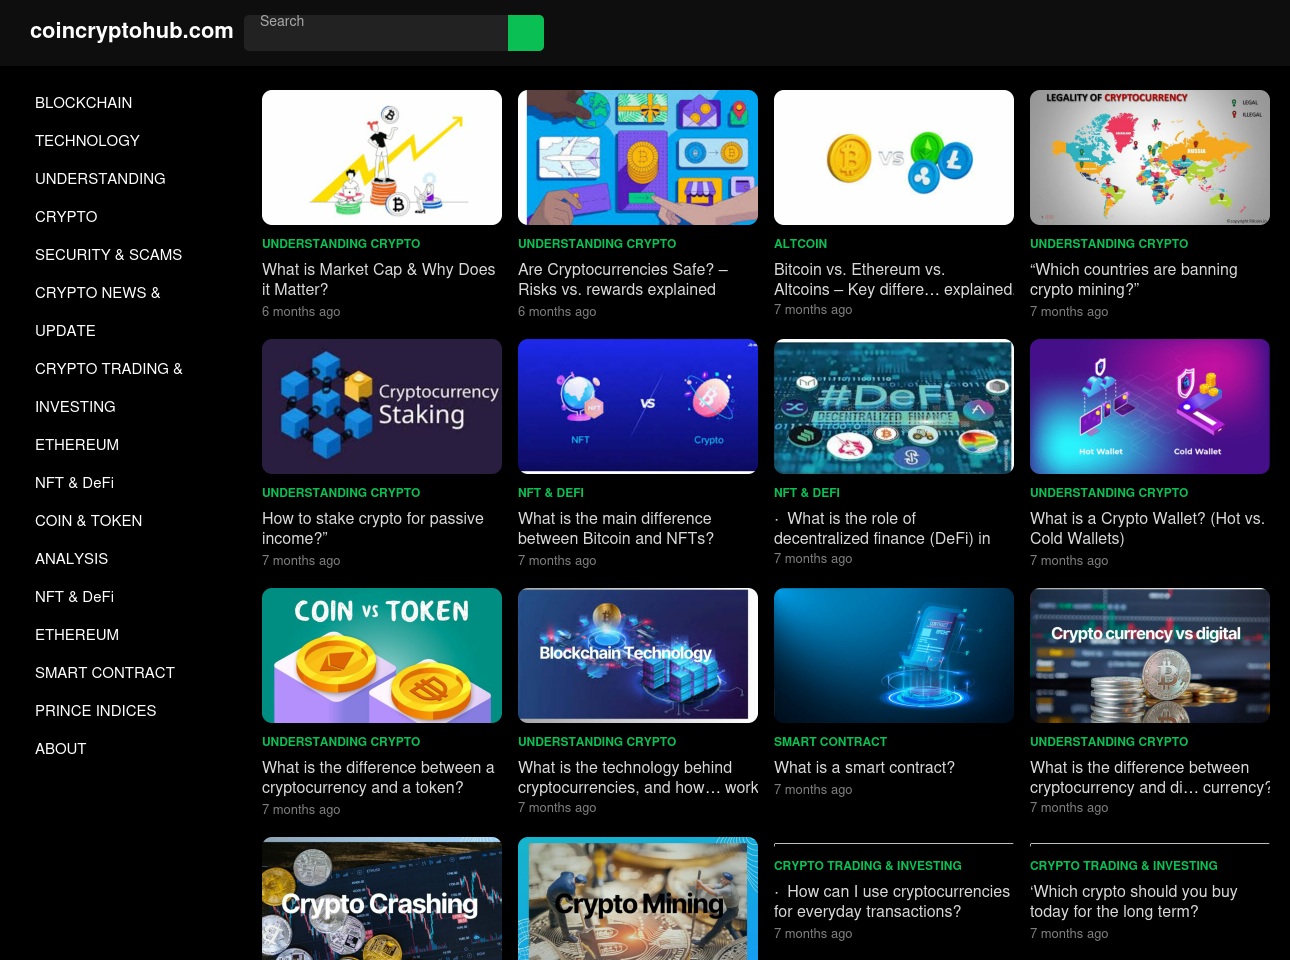Open the Bitcoin vs Ethereum coins thumbnail

[x=894, y=158]
